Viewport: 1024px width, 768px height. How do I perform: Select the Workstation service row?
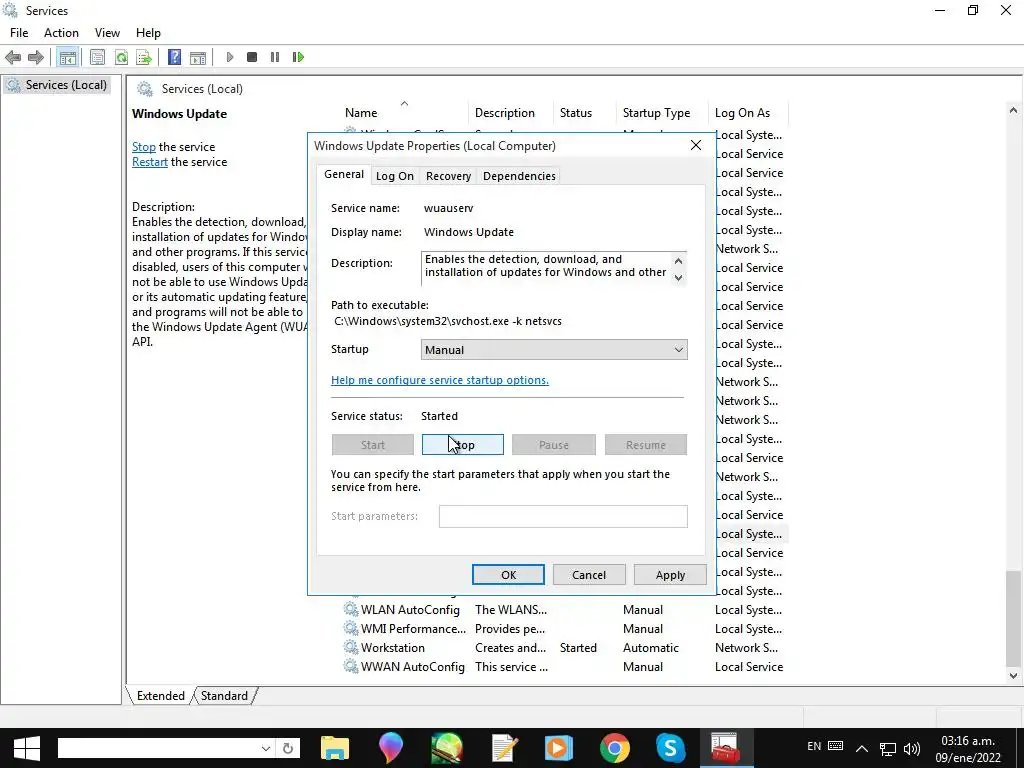(x=564, y=648)
